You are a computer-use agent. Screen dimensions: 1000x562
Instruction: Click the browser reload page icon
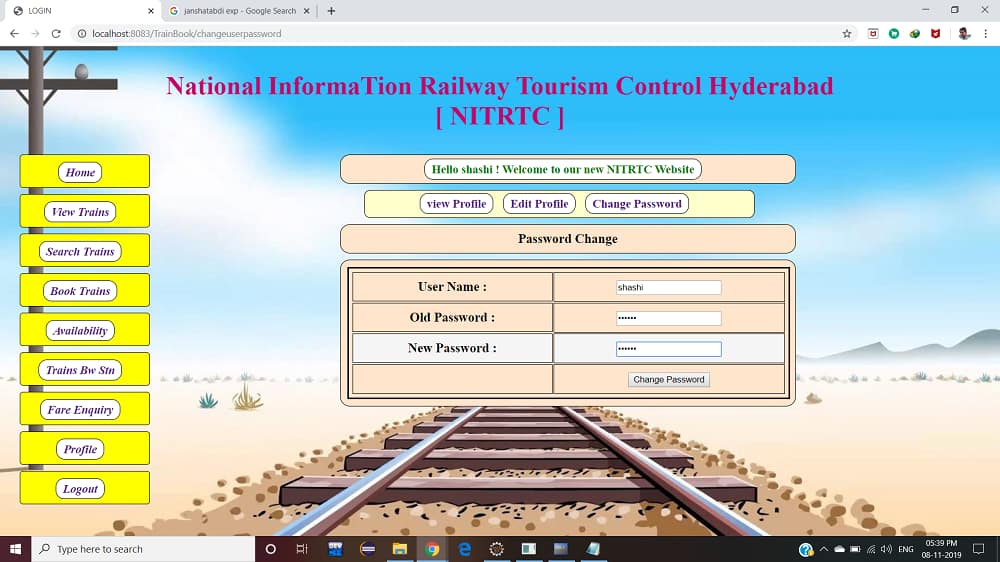coord(56,33)
